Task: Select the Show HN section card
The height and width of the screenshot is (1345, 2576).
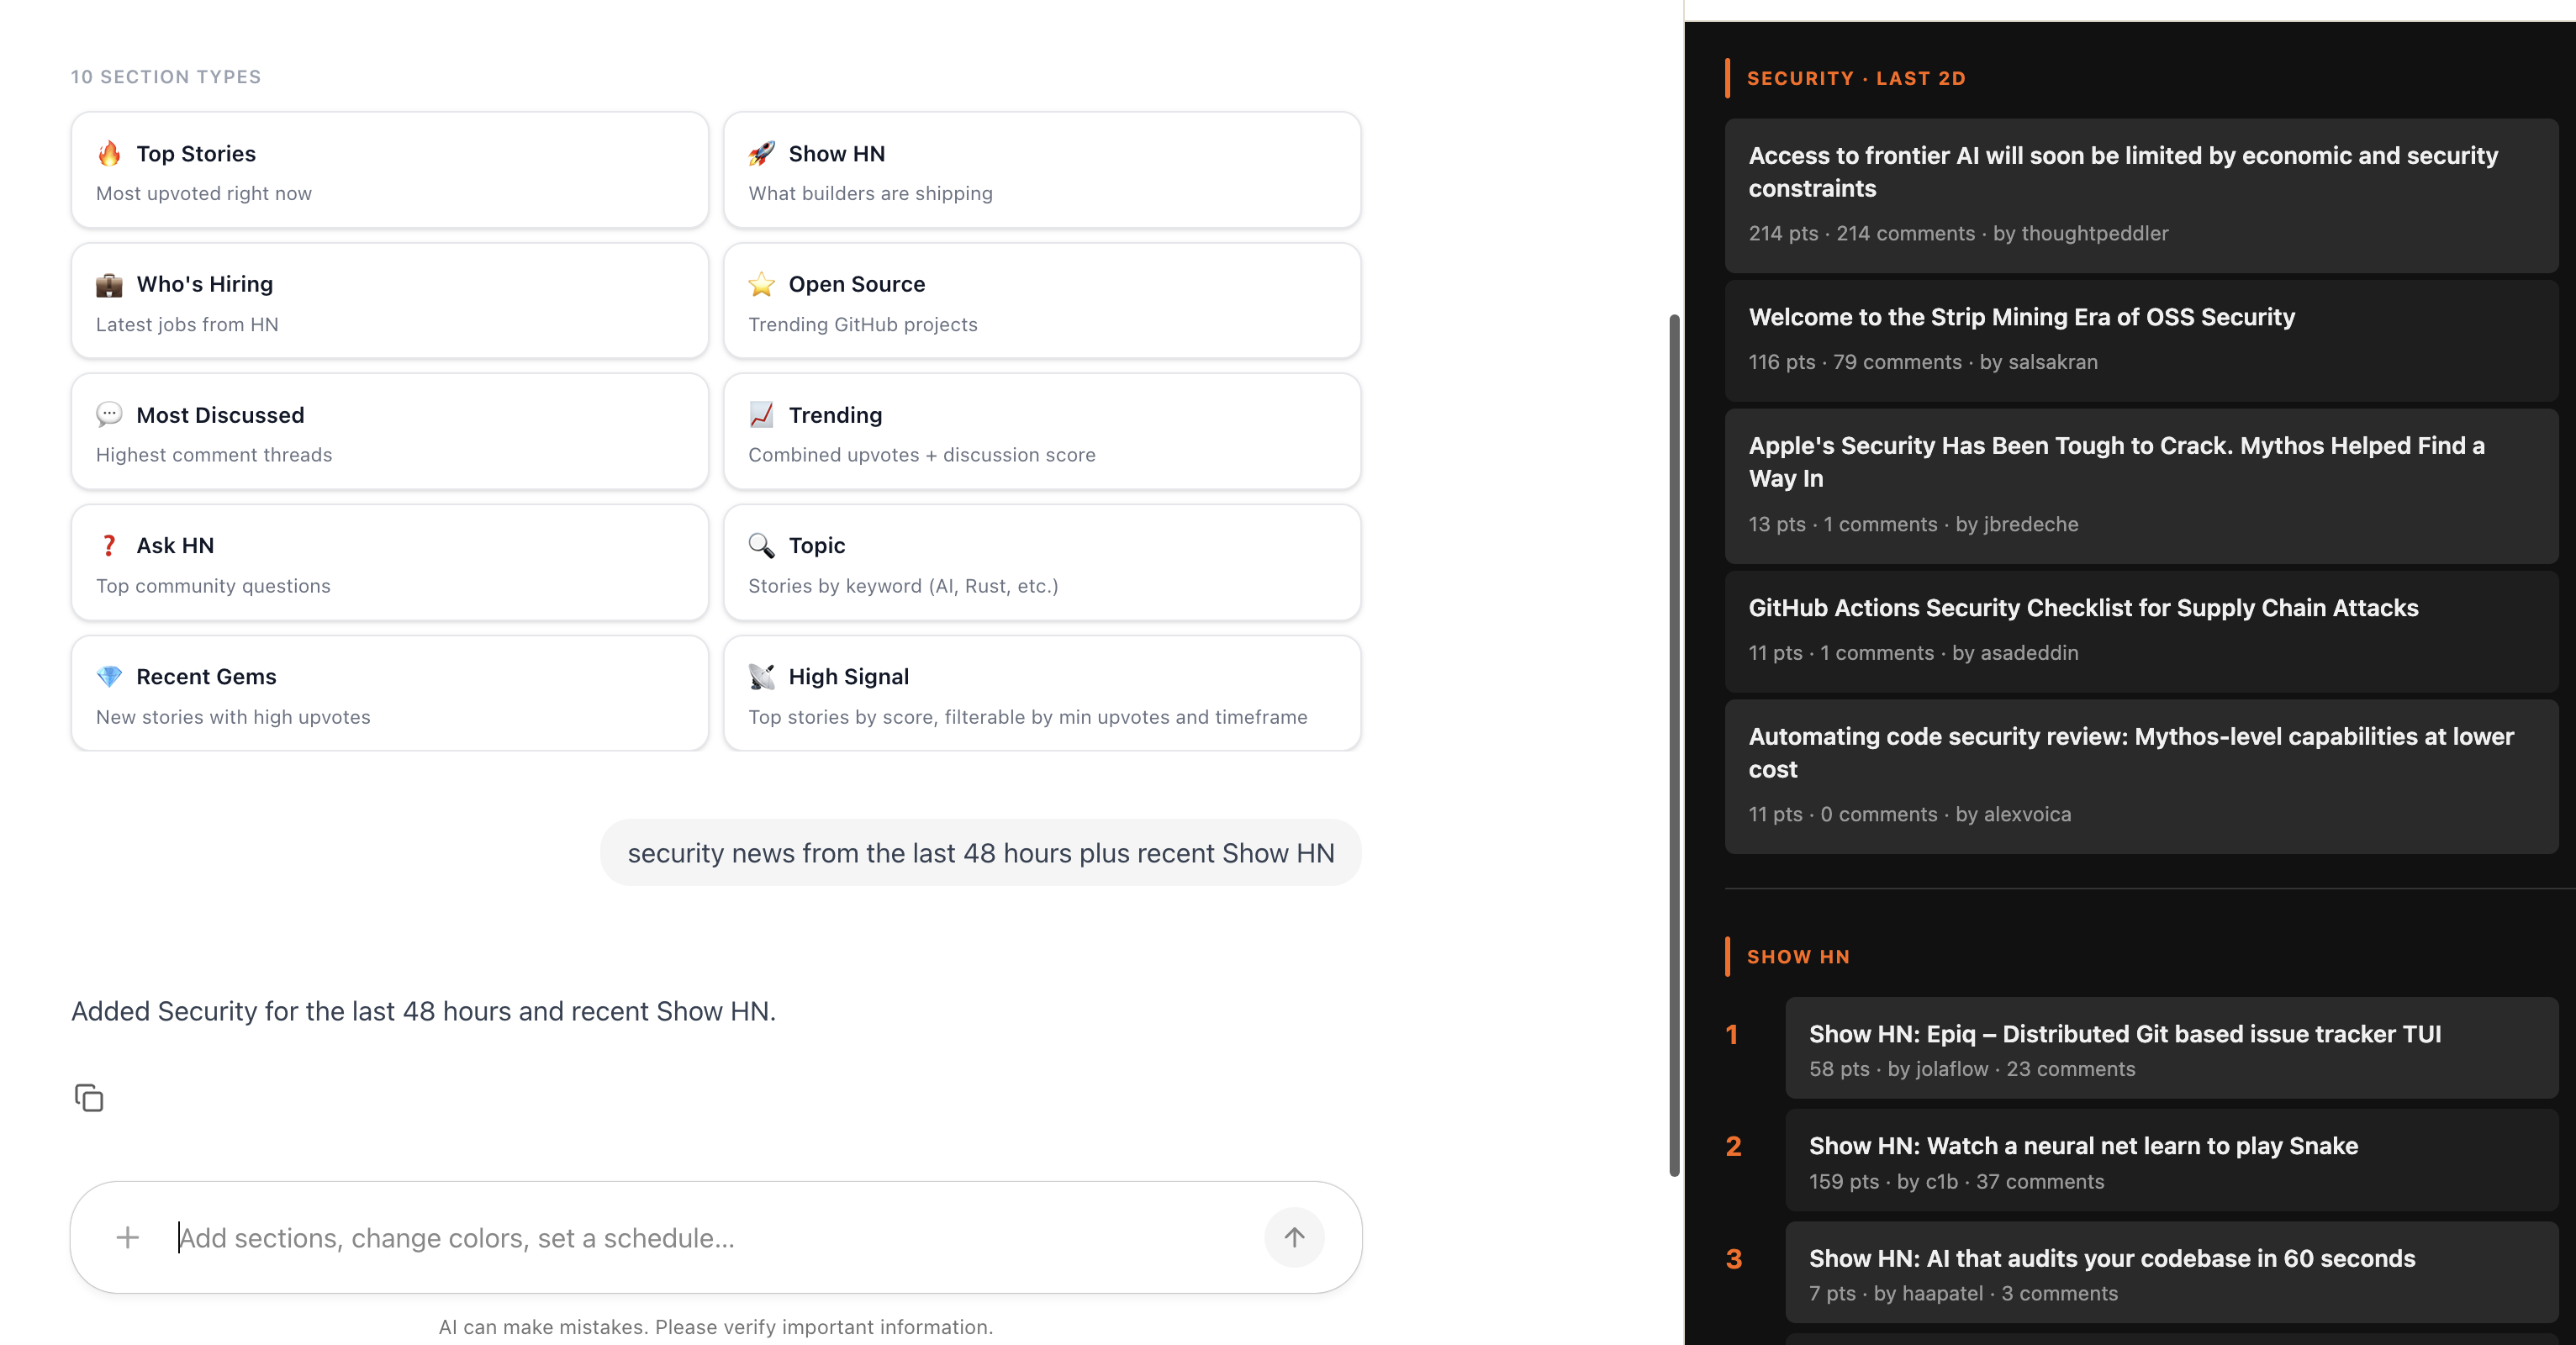Action: tap(1042, 170)
